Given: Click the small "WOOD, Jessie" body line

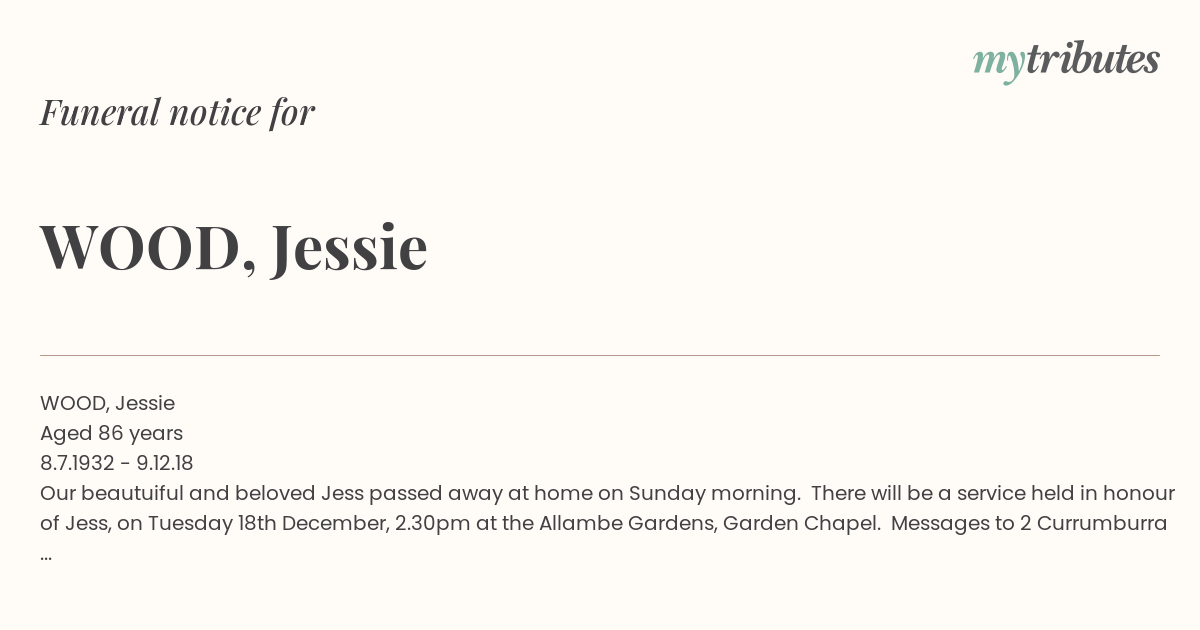Looking at the screenshot, I should point(107,403).
